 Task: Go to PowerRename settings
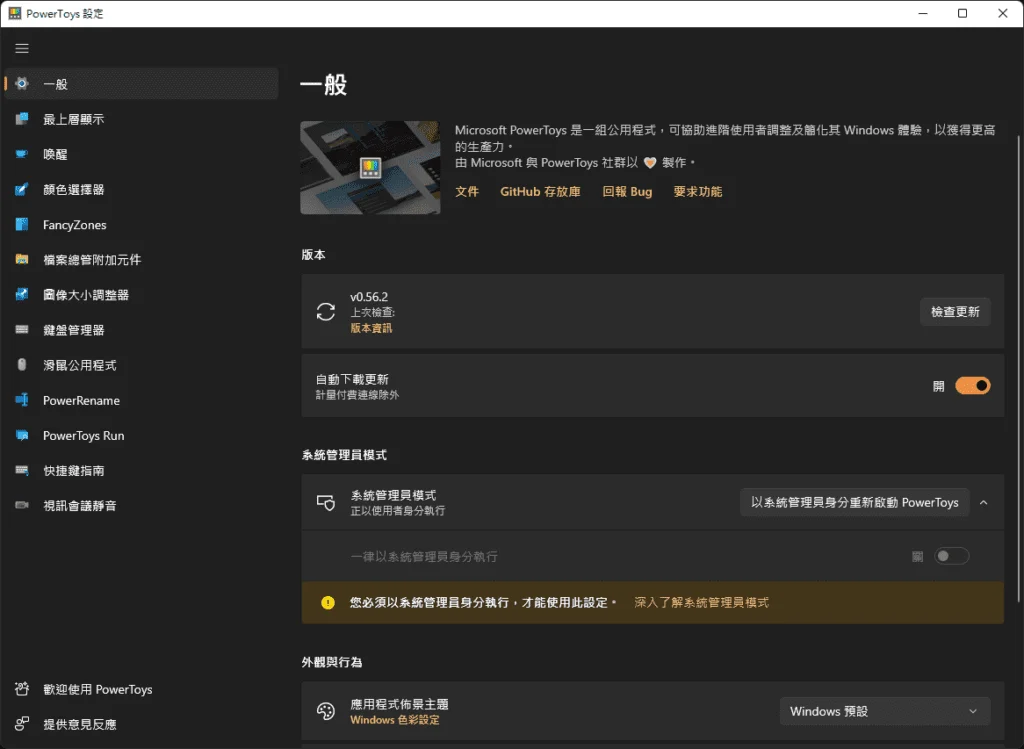[x=141, y=400]
